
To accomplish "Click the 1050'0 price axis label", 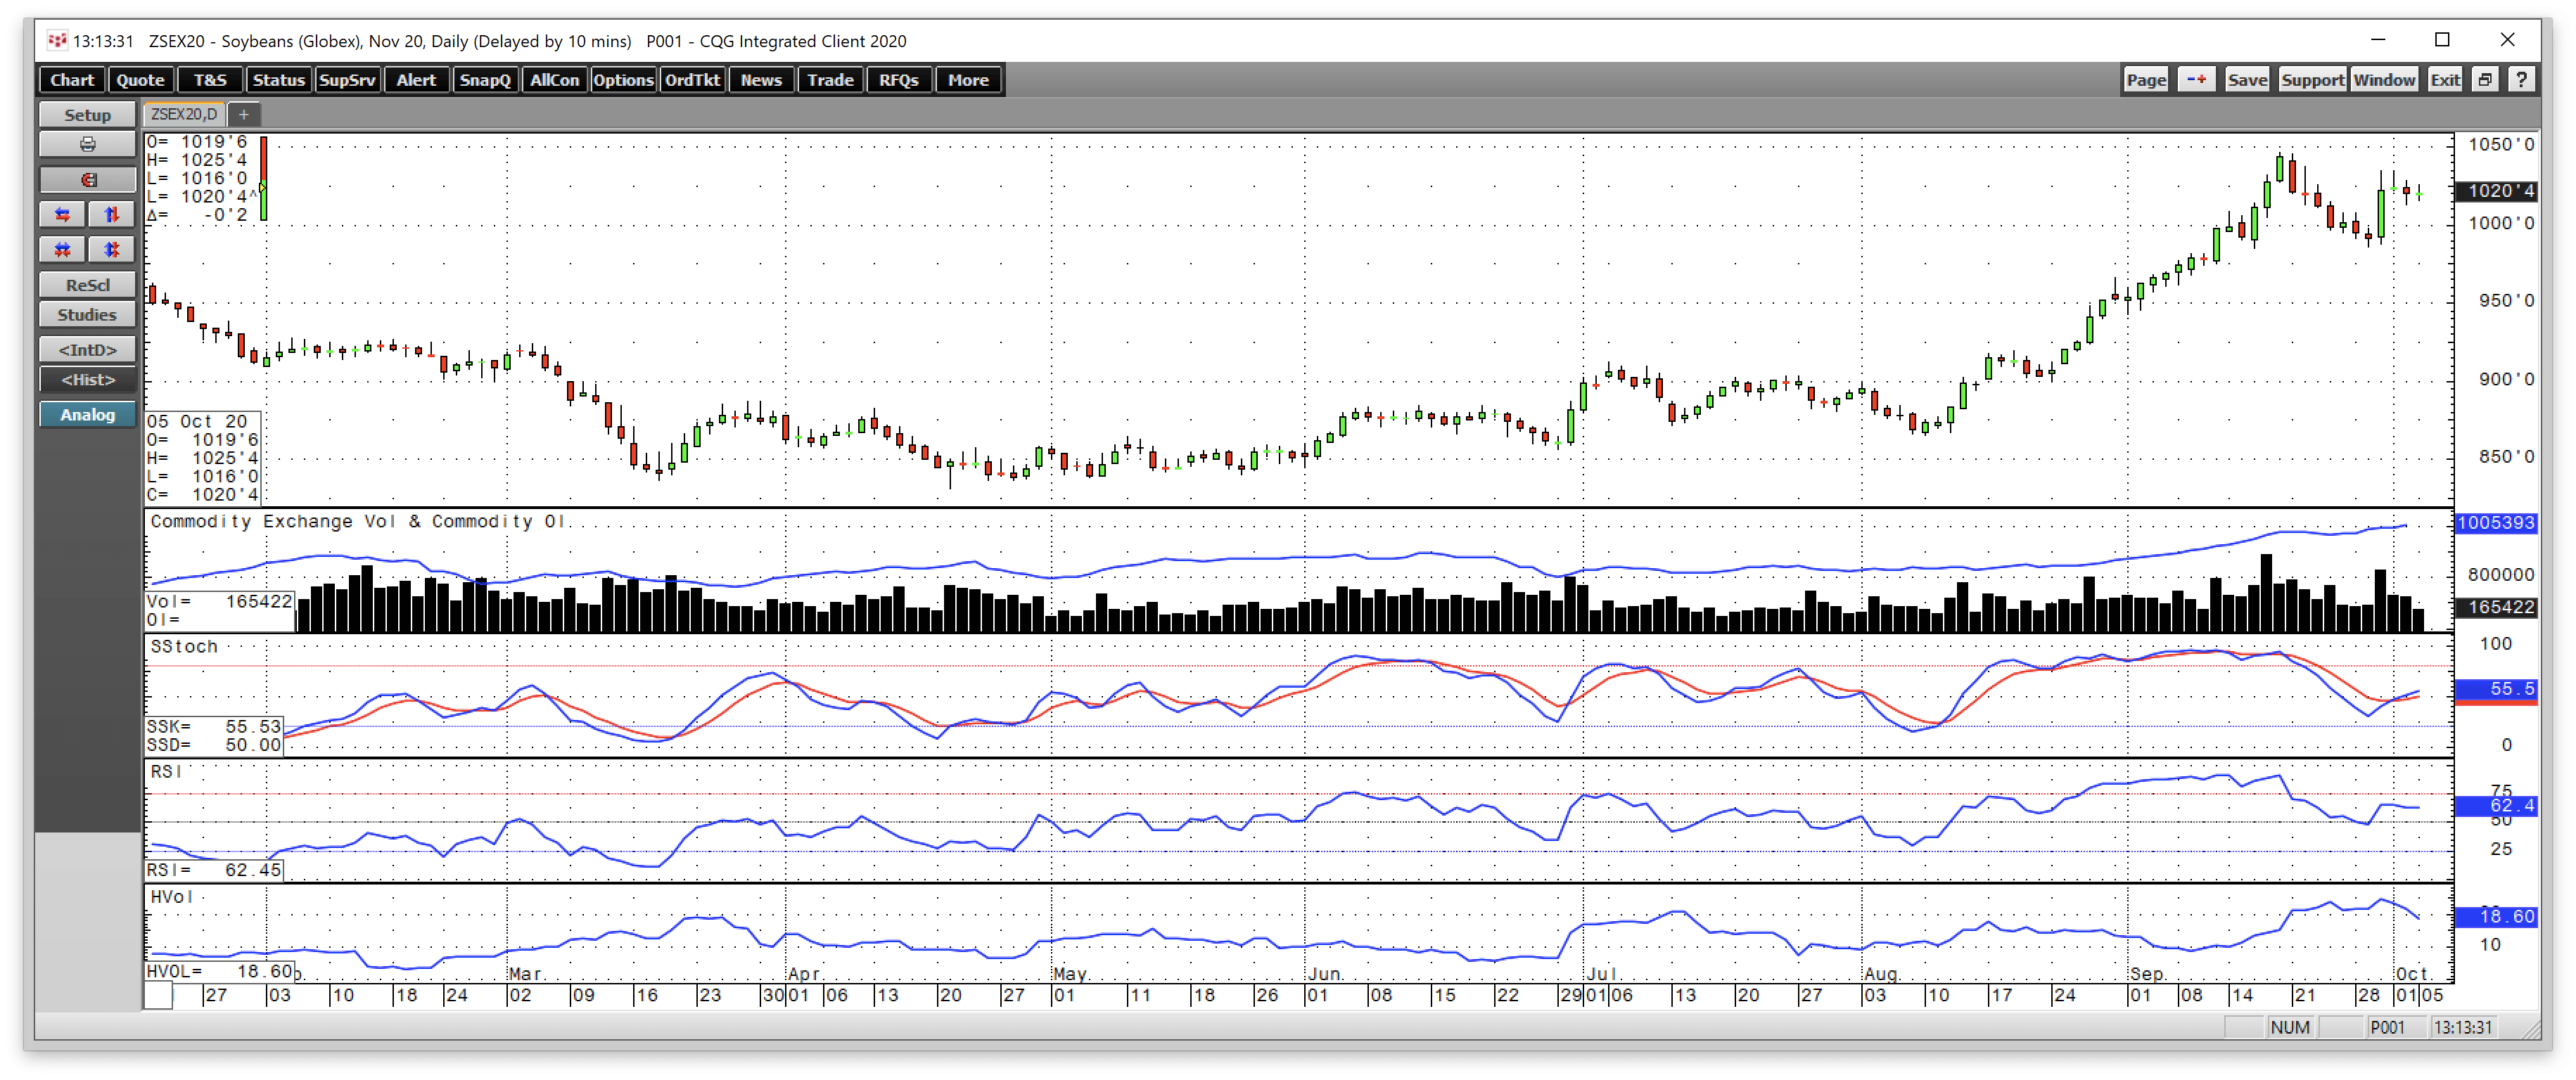I will tap(2501, 144).
